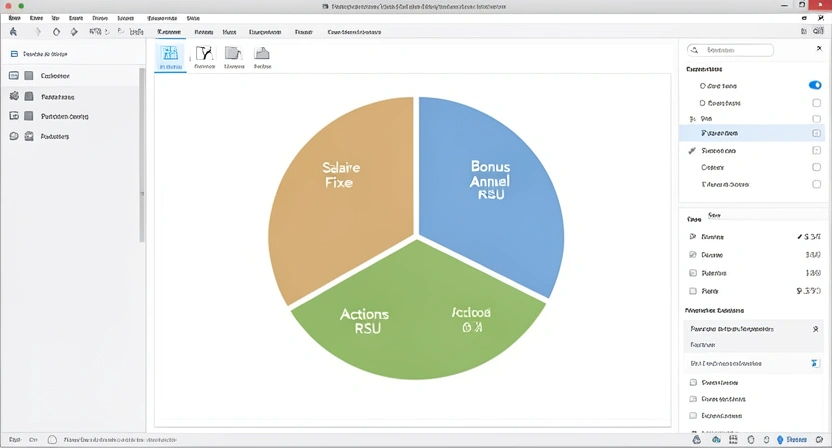
Task: Click the refresh icon at the status bar's far right
Action: 819,439
